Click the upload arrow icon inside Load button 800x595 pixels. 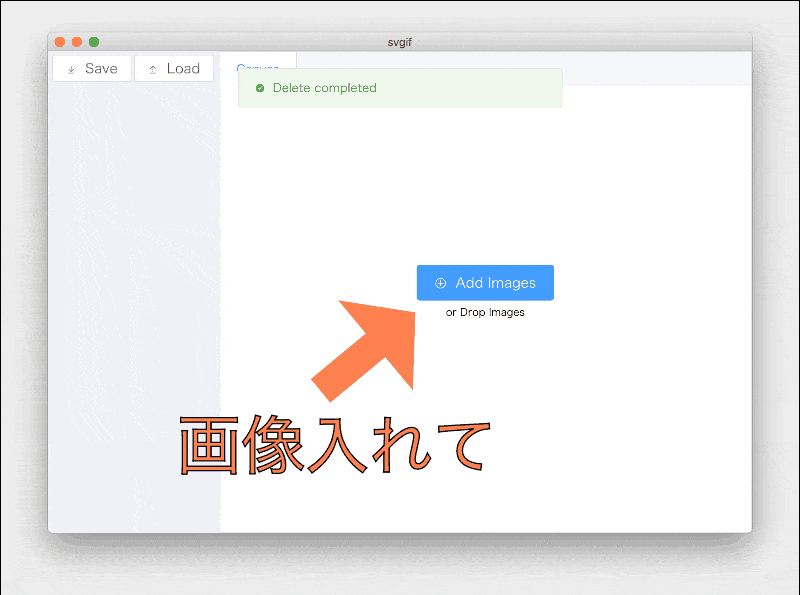point(155,68)
